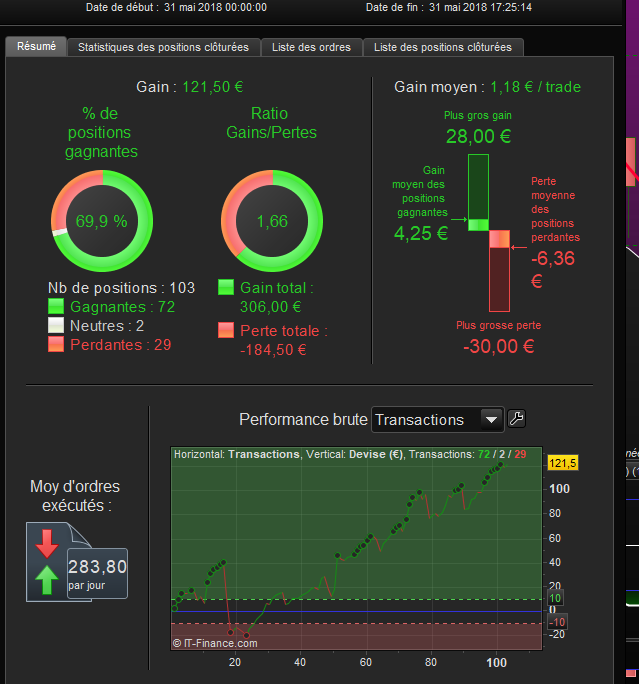
Task: Click the yellow 121,5 value label
Action: coord(563,463)
